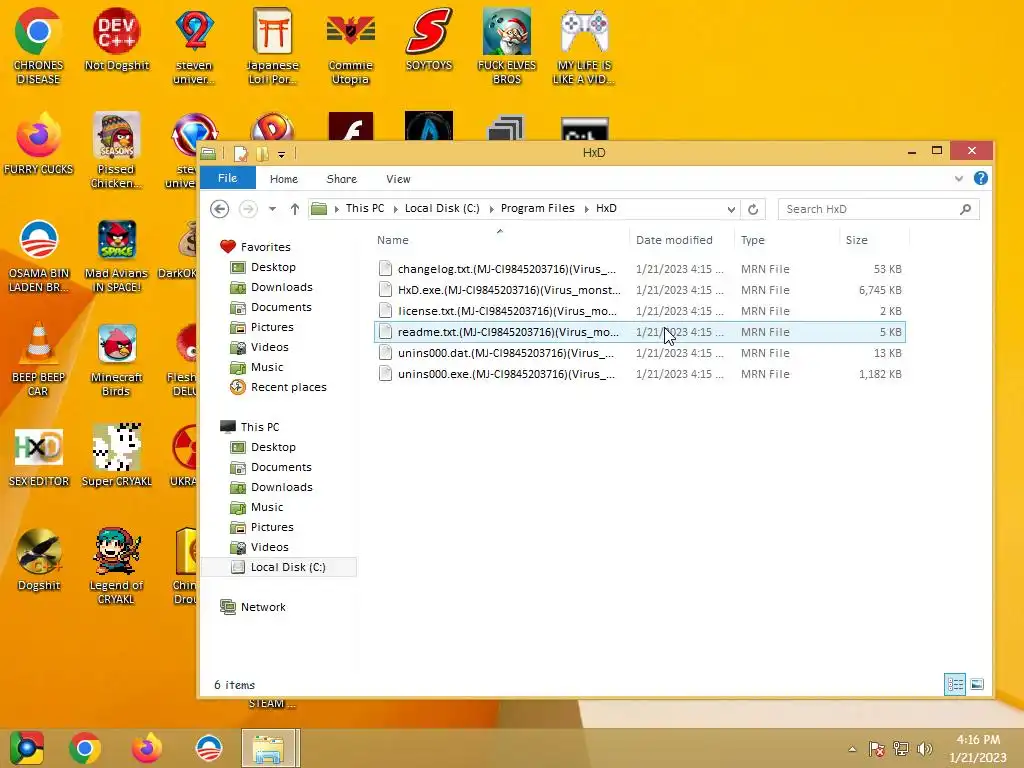
Task: Select the unins000.dat encrypted file
Action: tap(640, 353)
